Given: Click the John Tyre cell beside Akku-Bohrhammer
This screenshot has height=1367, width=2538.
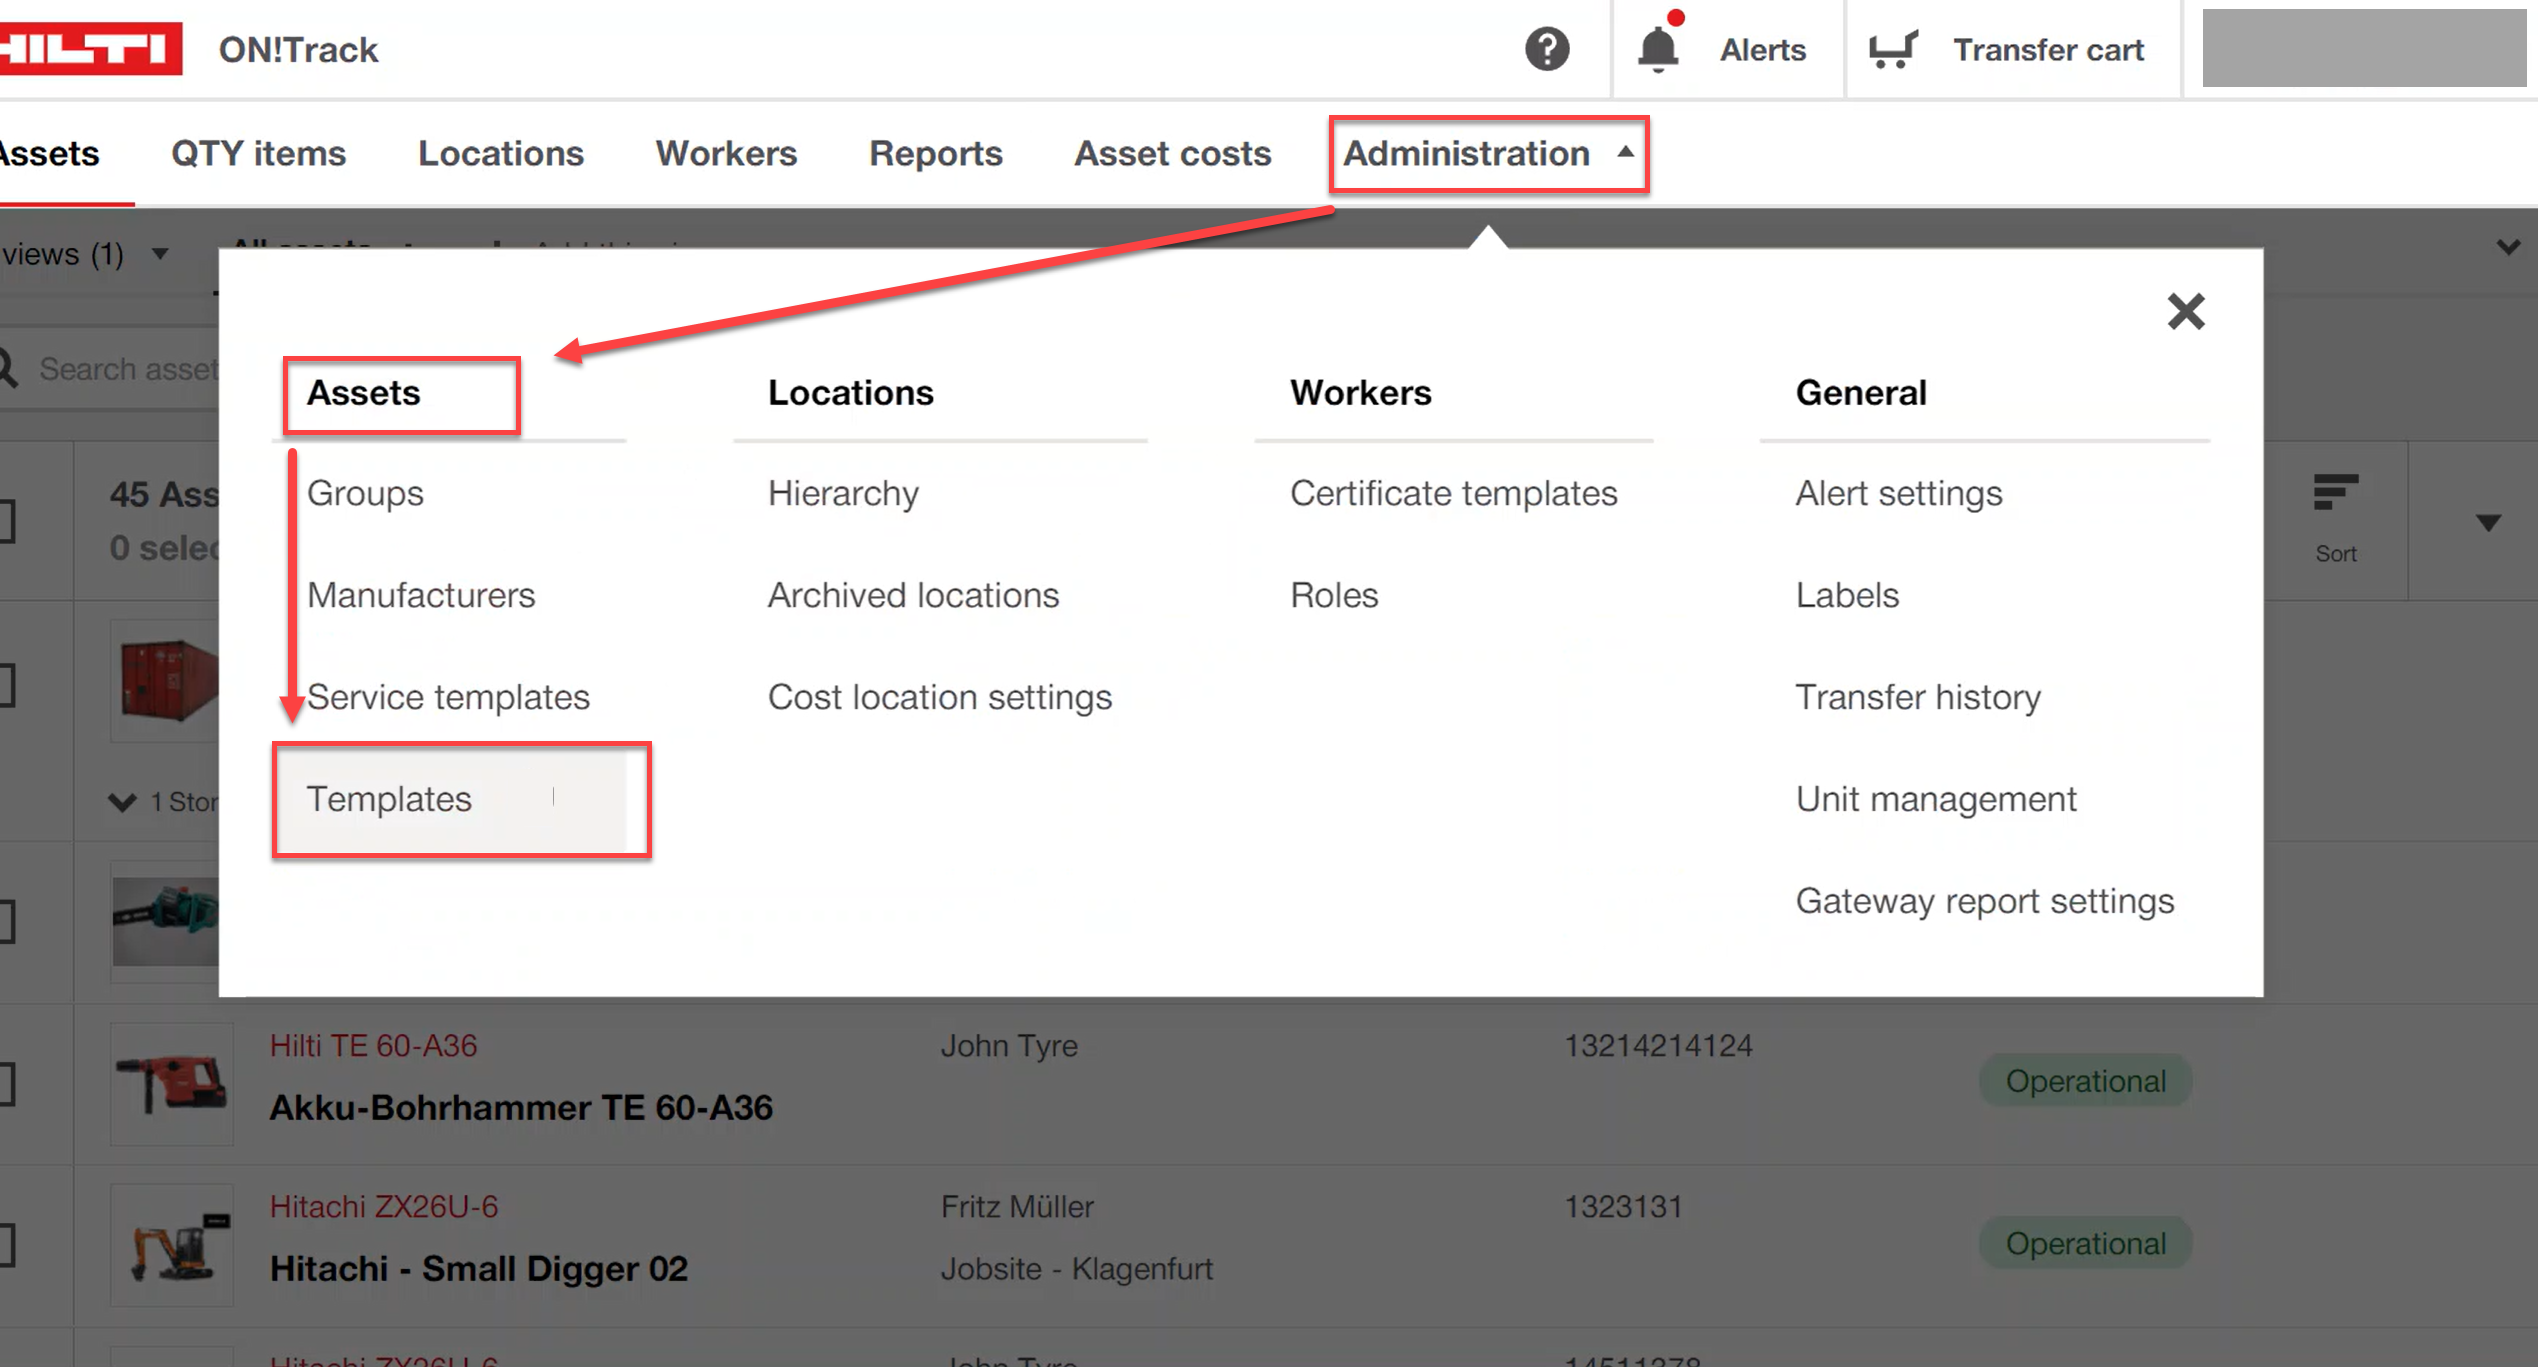Looking at the screenshot, I should (x=1009, y=1045).
